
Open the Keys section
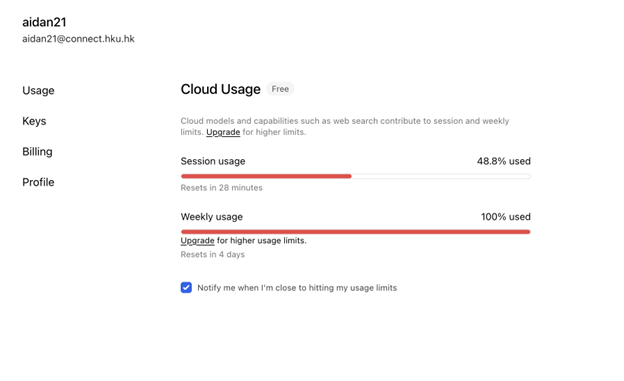tap(34, 121)
